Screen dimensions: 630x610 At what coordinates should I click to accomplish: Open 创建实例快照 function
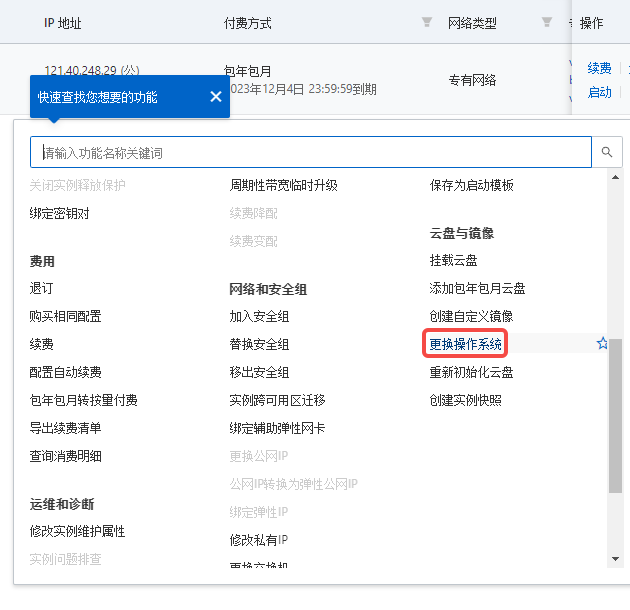tap(465, 400)
